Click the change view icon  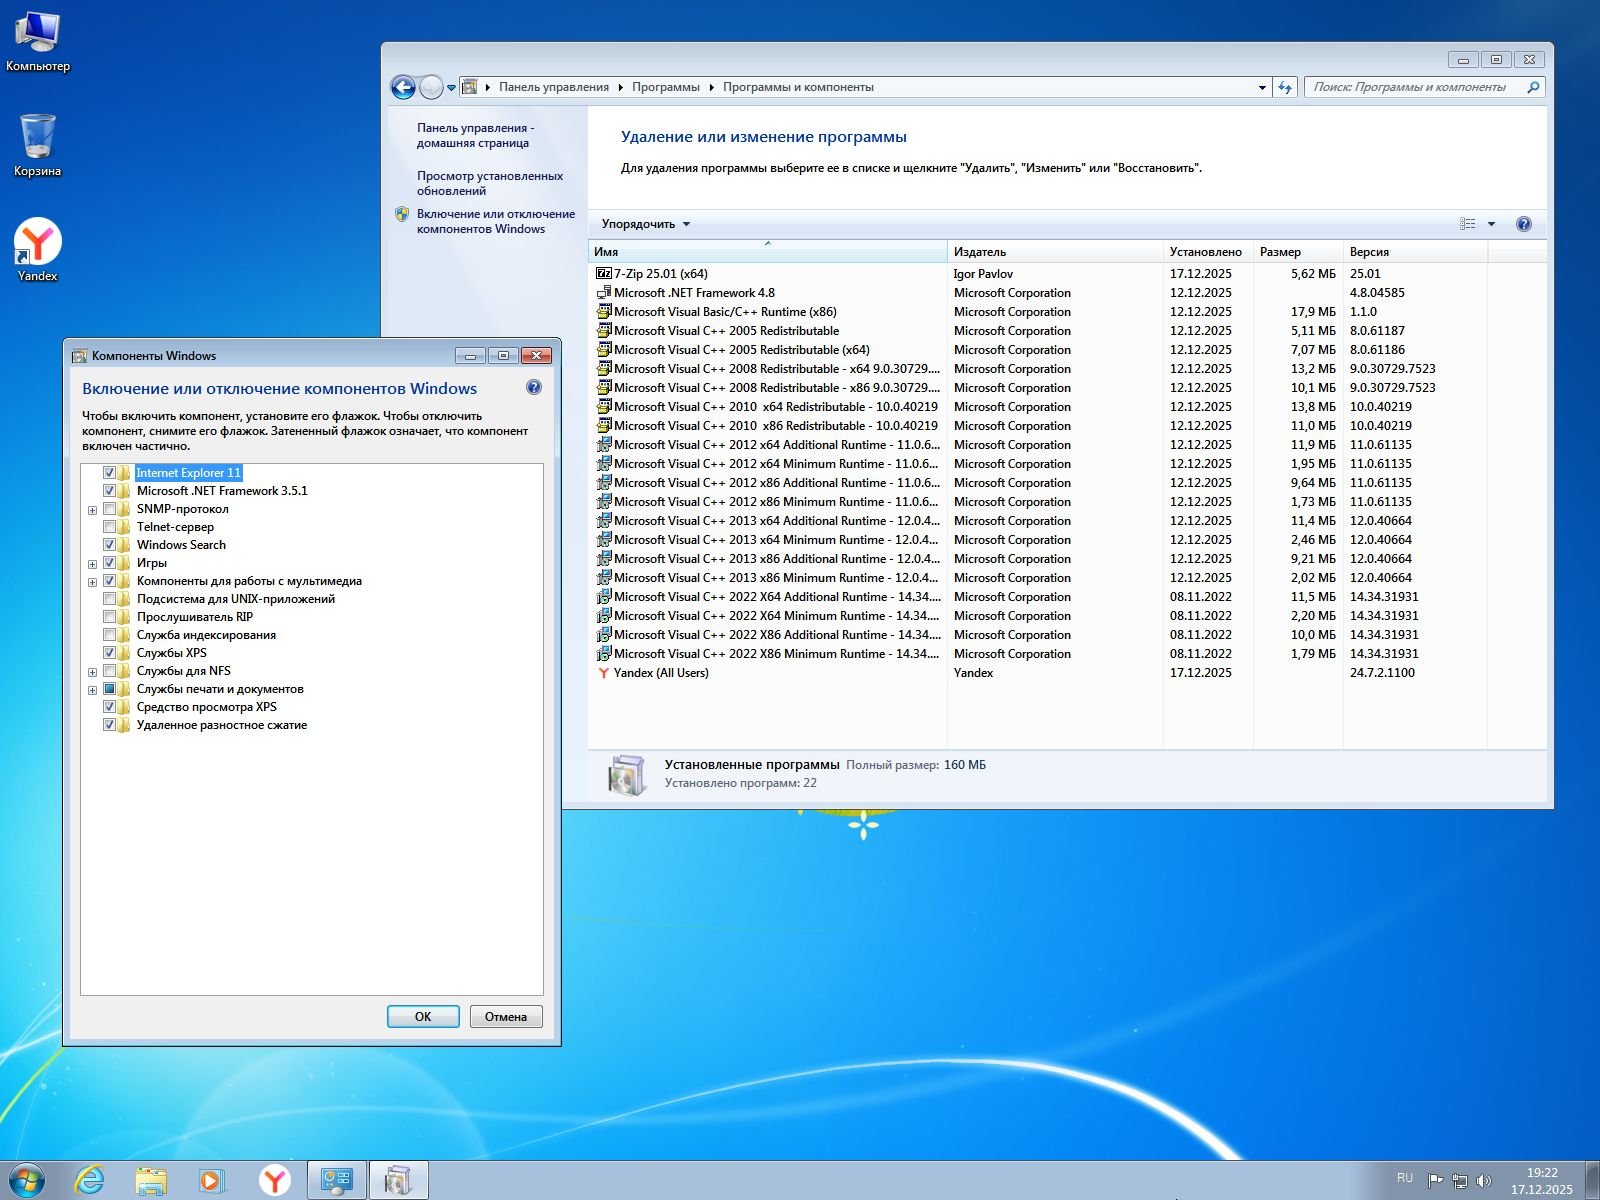1468,224
